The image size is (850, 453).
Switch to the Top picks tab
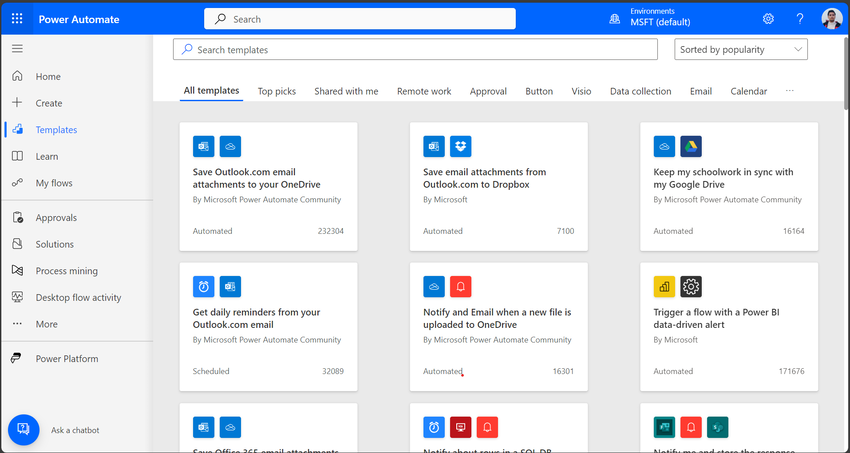[x=277, y=91]
